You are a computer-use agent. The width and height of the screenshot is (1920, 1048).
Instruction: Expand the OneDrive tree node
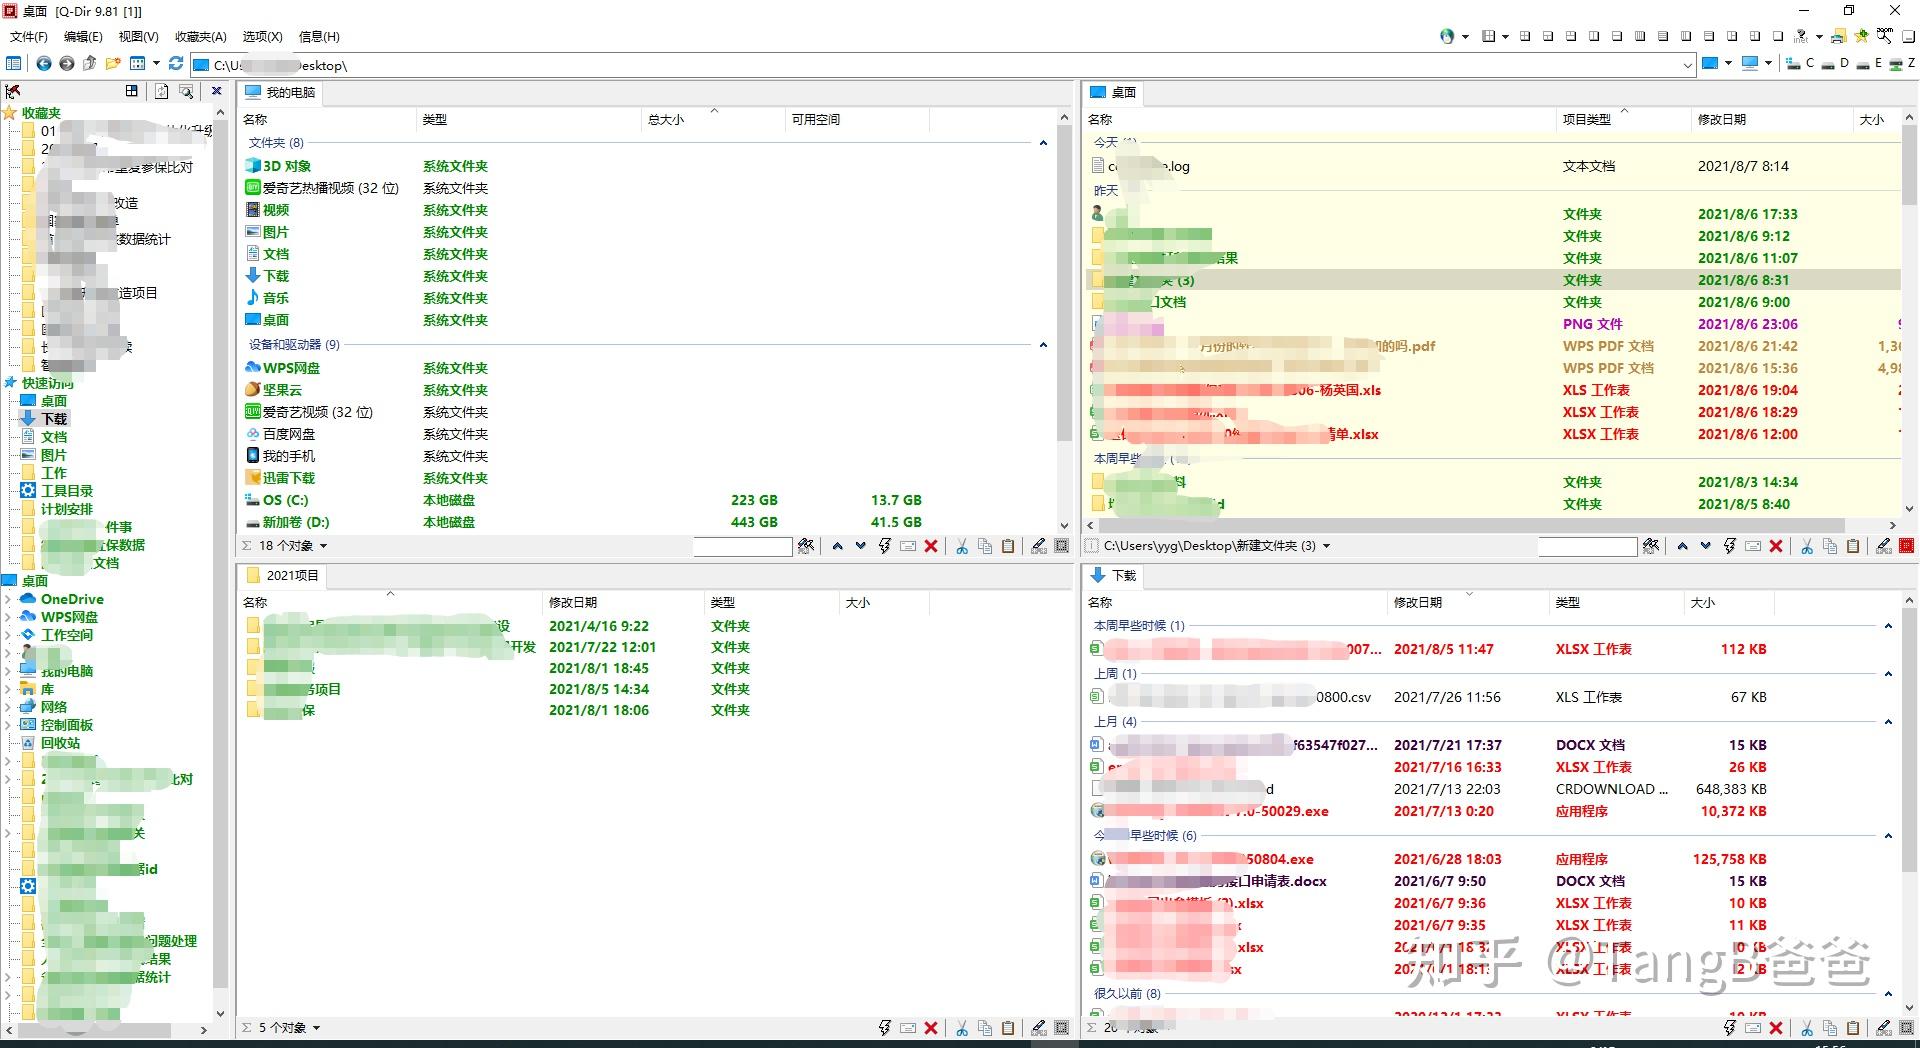pos(8,599)
